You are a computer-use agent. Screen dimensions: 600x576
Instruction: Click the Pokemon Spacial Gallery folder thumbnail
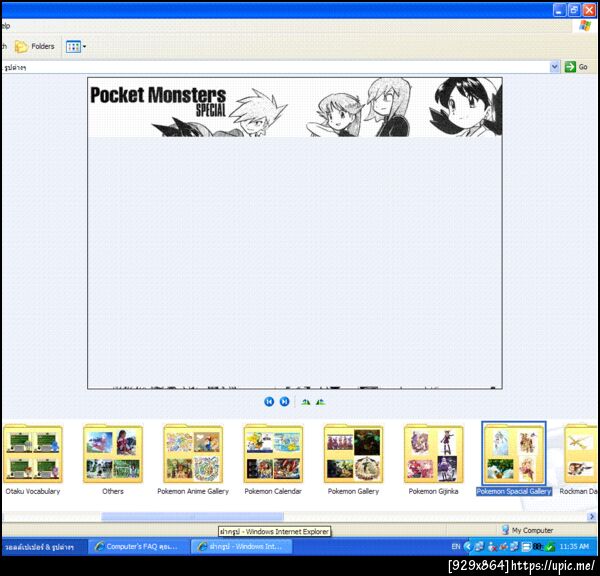pyautogui.click(x=514, y=454)
